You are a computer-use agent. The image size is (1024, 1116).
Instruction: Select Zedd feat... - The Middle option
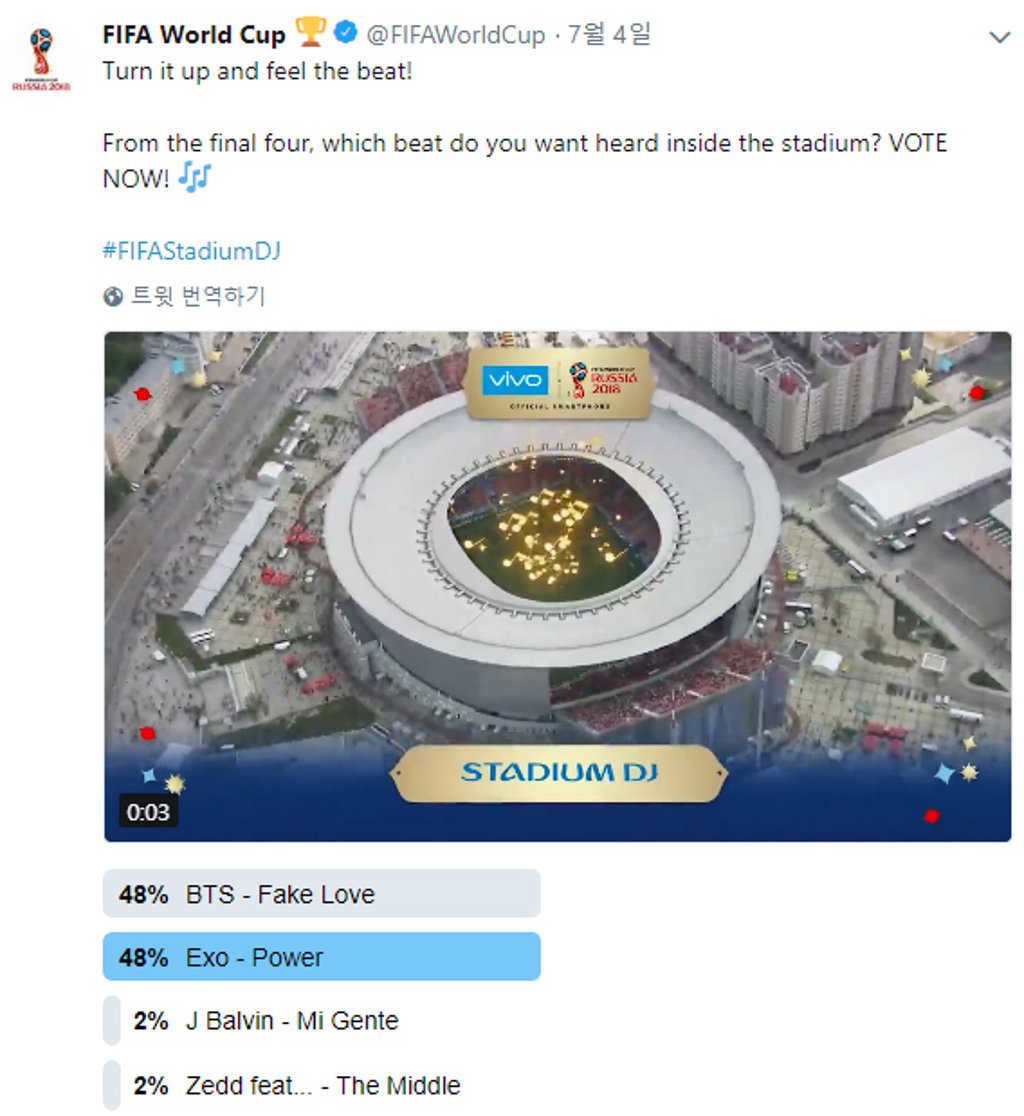pyautogui.click(x=322, y=1085)
